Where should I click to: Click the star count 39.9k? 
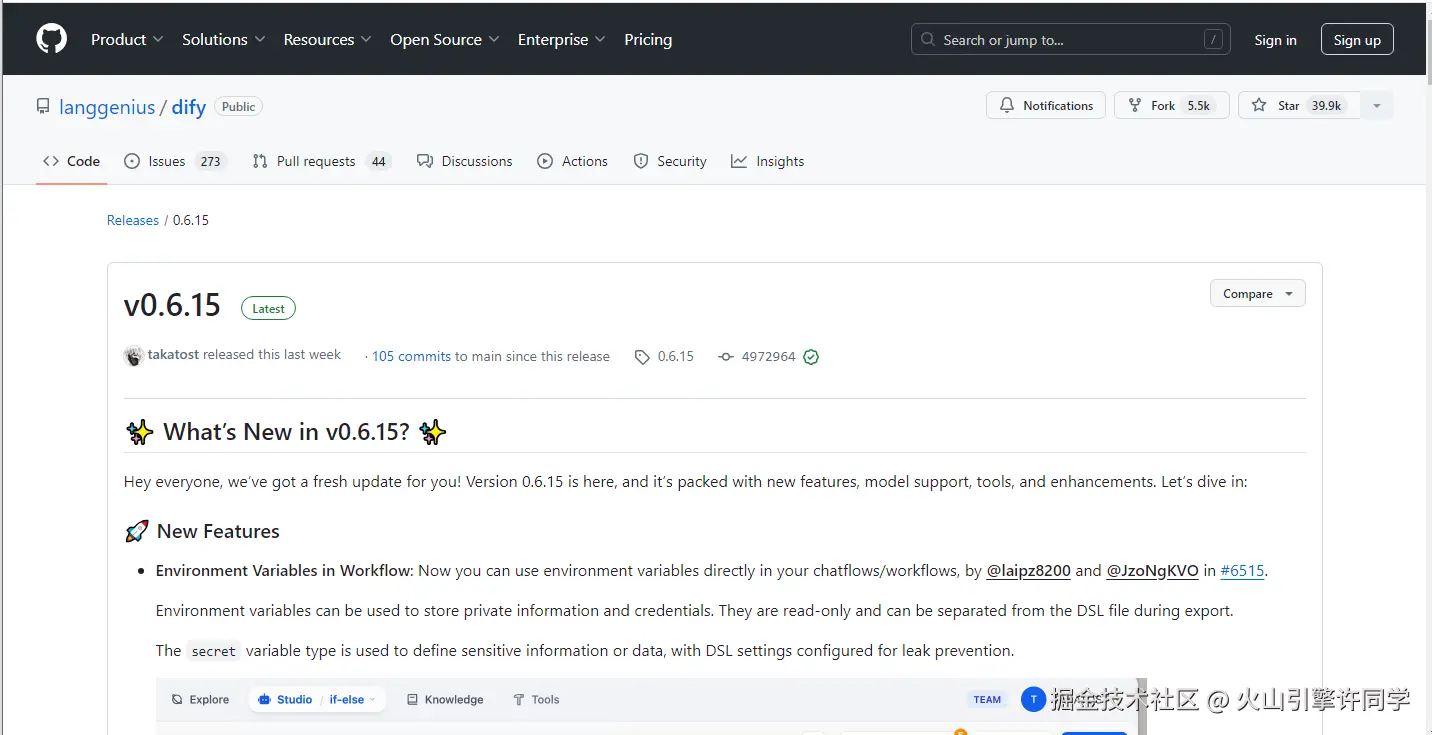click(1327, 105)
